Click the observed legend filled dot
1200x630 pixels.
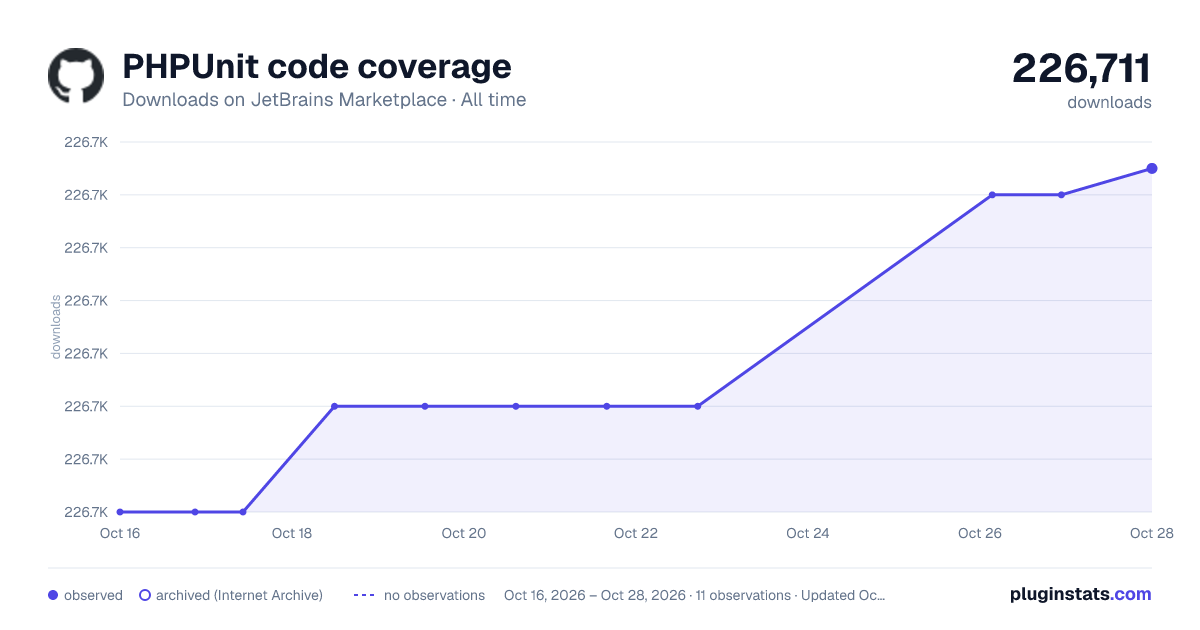[x=53, y=595]
